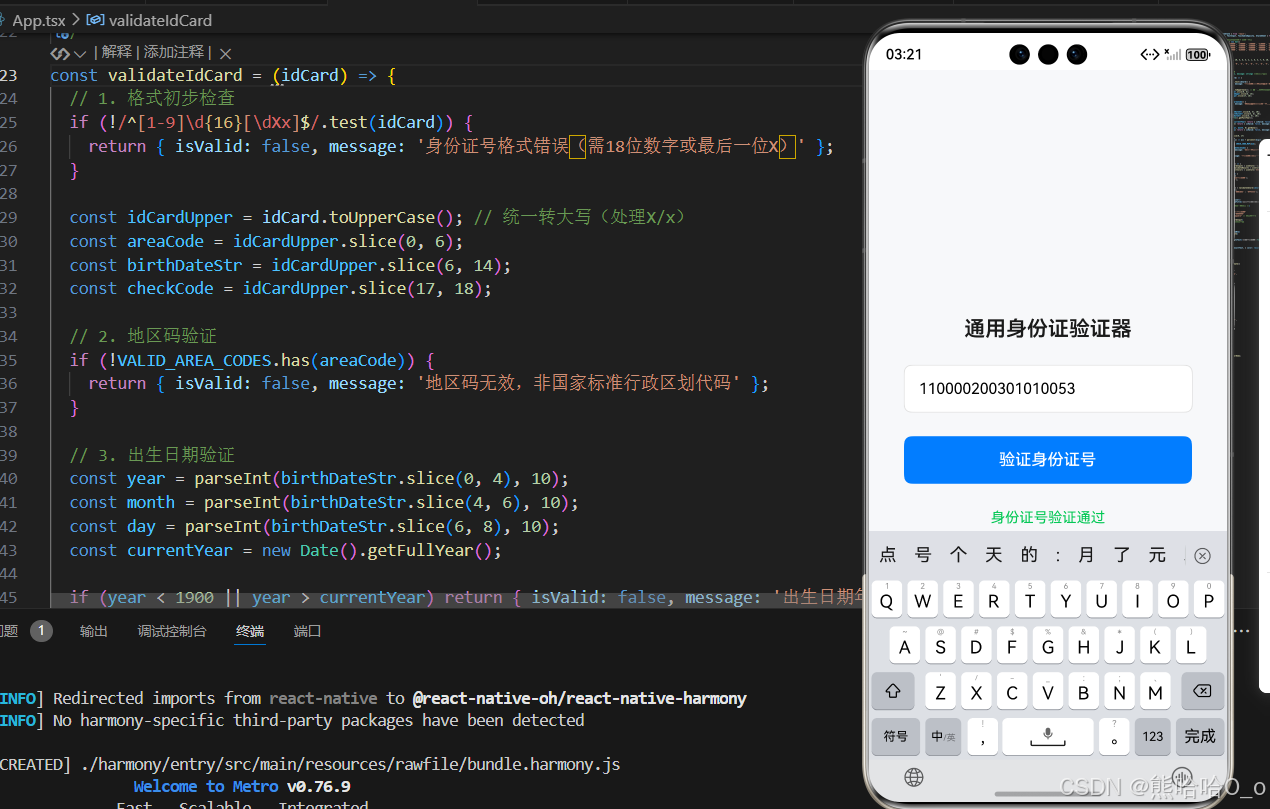Viewport: 1270px width, 809px height.
Task: Tap the Y key
Action: pos(1065,600)
